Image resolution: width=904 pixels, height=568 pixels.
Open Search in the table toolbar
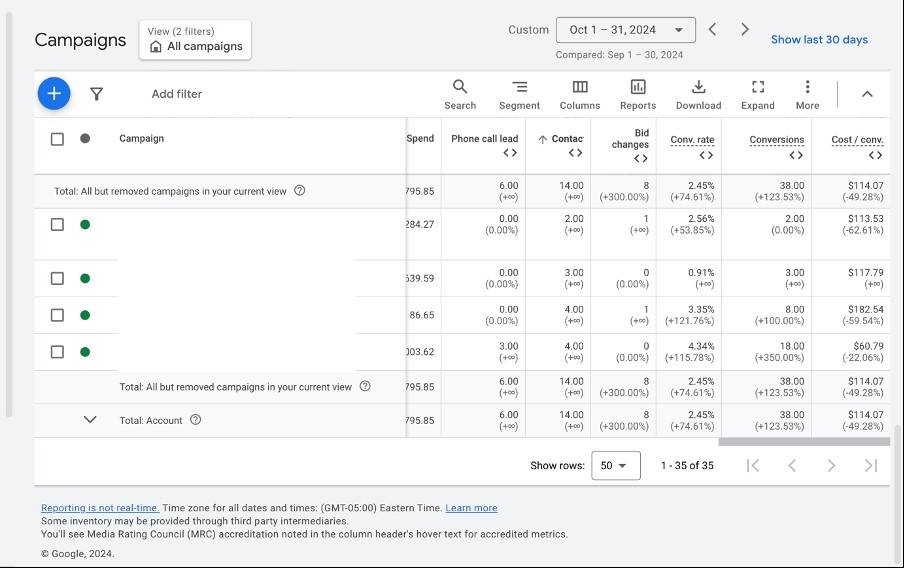pos(460,94)
